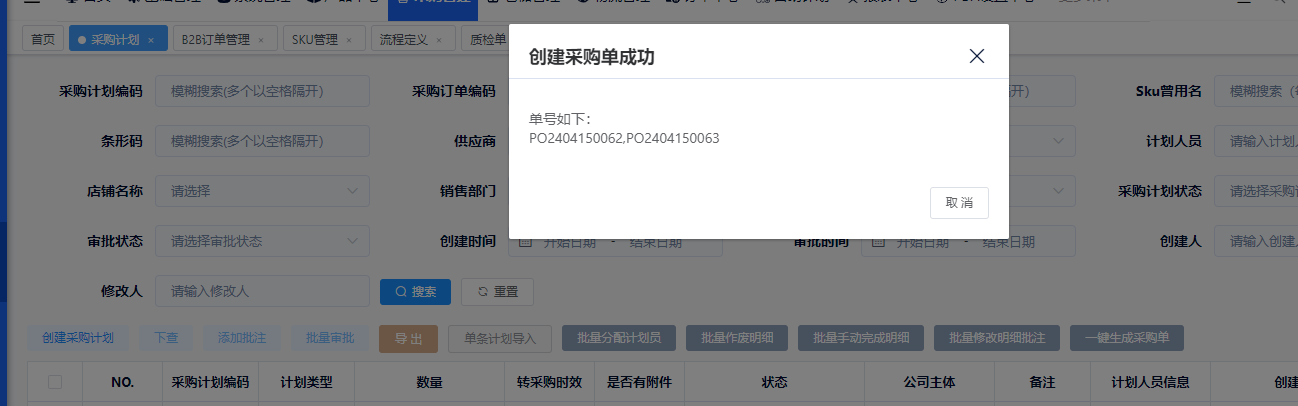Close the SKU管理 tab
Screen dimensions: 1298x406
point(349,41)
